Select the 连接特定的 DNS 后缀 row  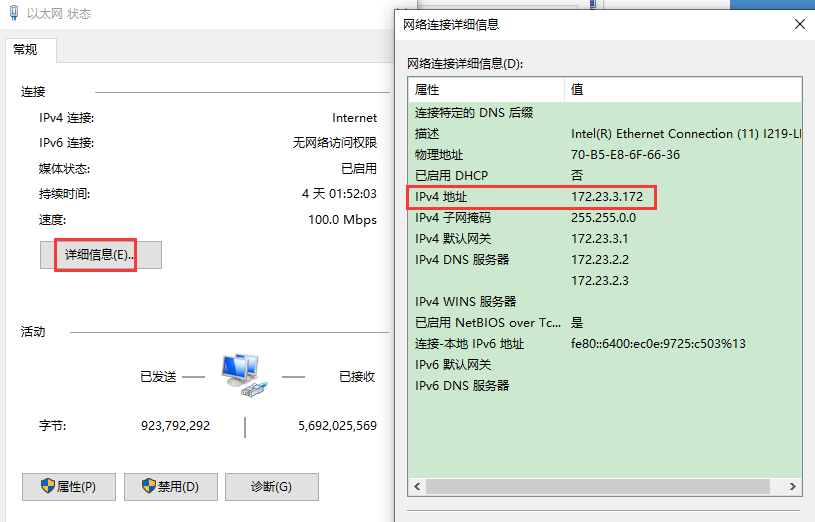click(x=605, y=113)
